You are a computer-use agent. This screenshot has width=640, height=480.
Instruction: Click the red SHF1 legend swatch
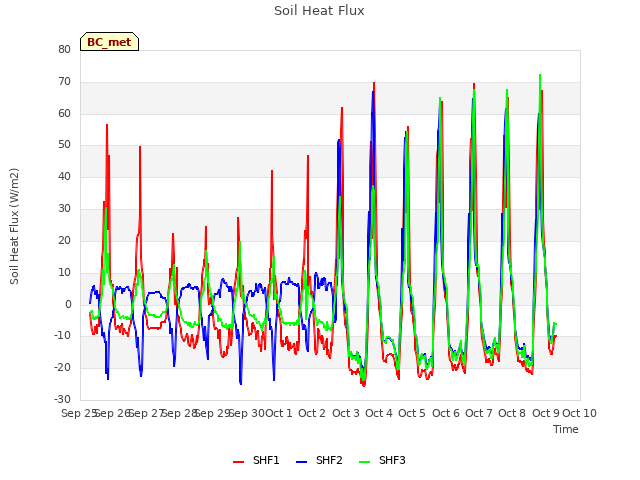point(238,462)
